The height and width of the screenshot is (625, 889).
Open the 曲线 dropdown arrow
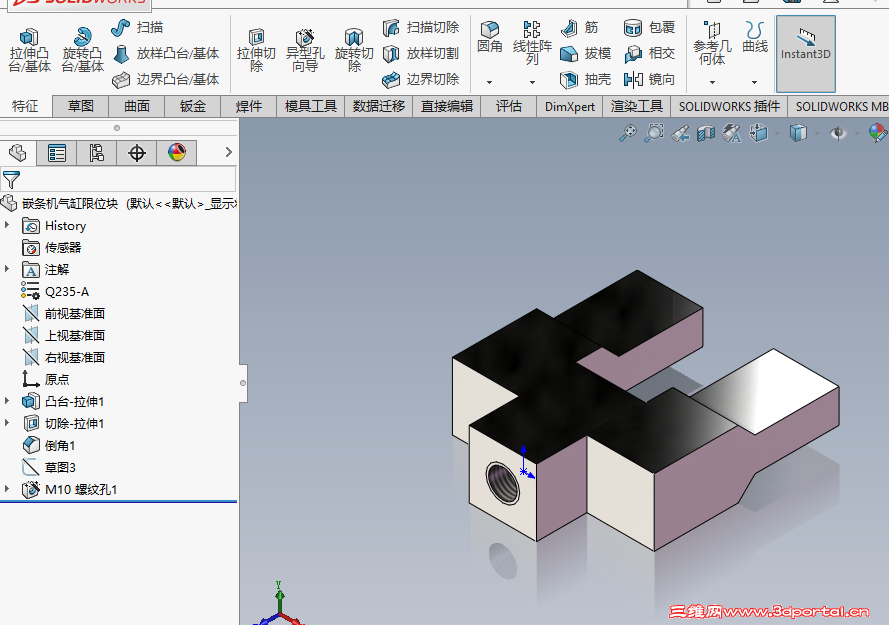755,82
